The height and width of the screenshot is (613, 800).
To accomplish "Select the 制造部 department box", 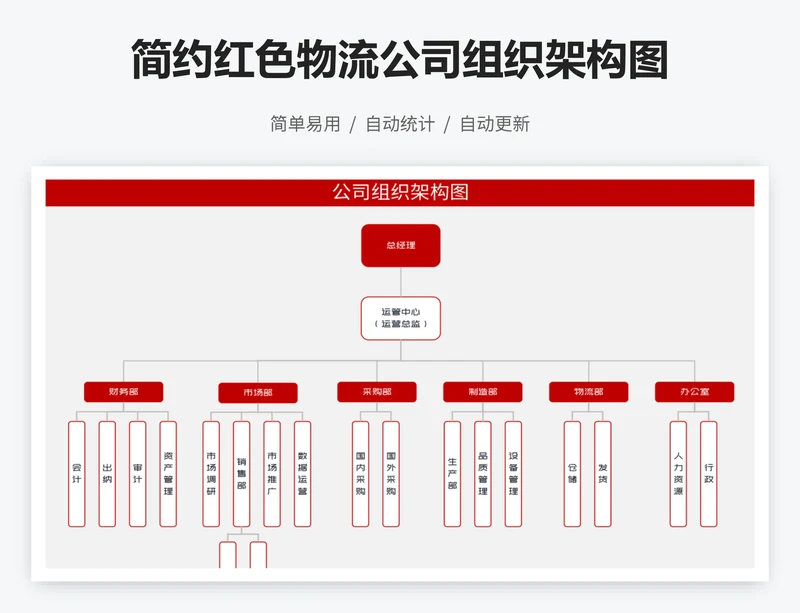I will click(482, 392).
